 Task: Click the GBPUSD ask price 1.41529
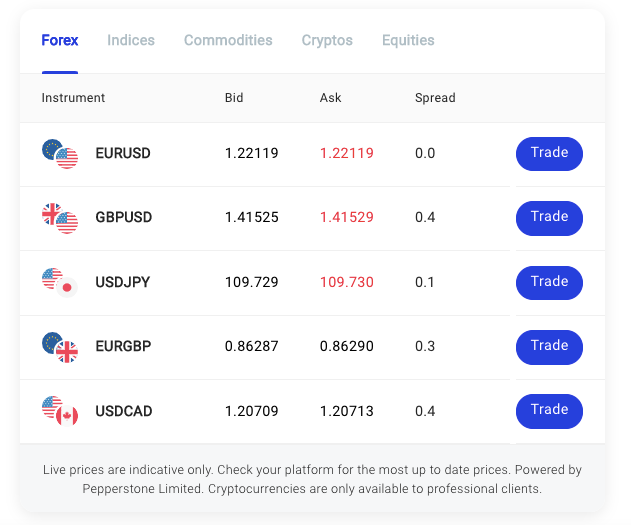346,218
